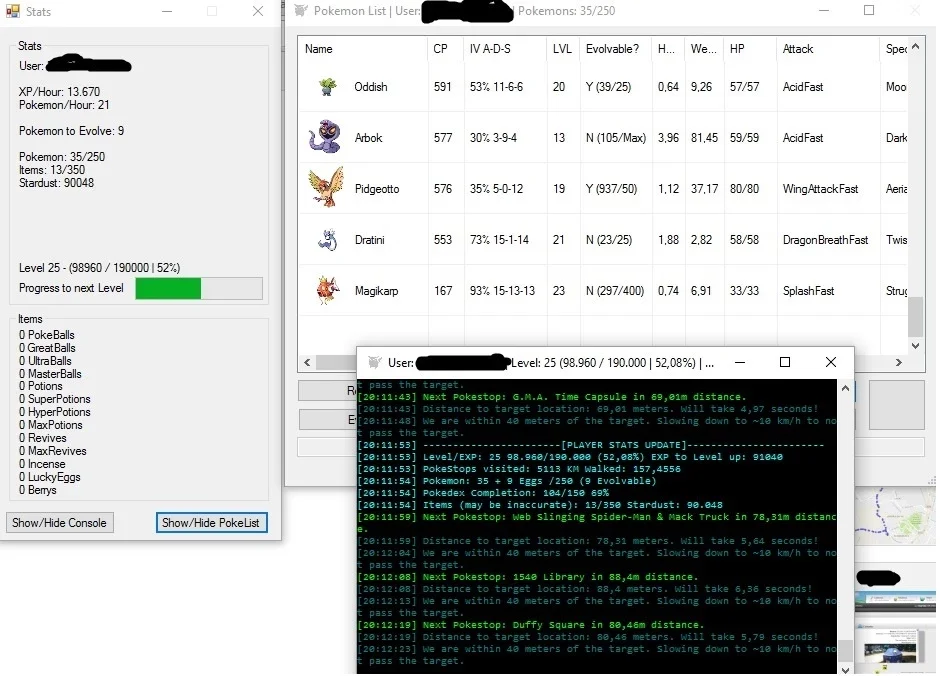
Task: Click Arbok's CP value 577
Action: tap(443, 138)
